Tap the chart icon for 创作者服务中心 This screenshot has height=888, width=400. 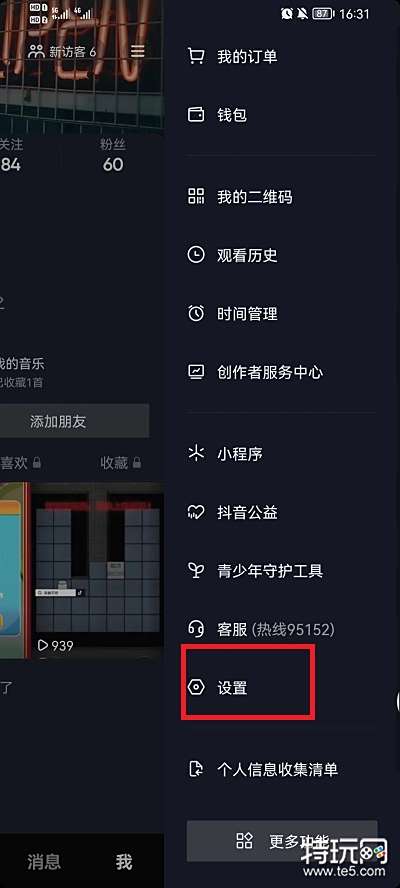pos(195,372)
